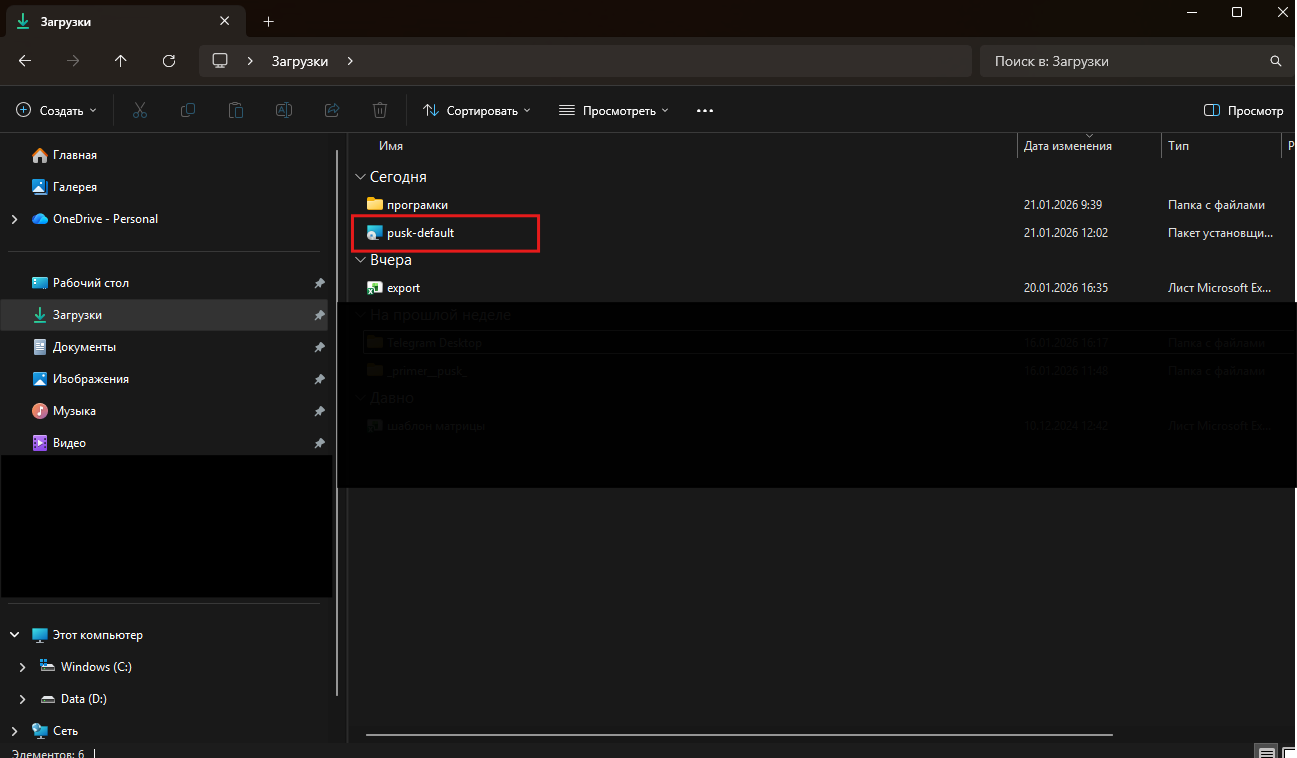Toggle the Просмотр preview pane
The image size is (1297, 758).
(1243, 110)
